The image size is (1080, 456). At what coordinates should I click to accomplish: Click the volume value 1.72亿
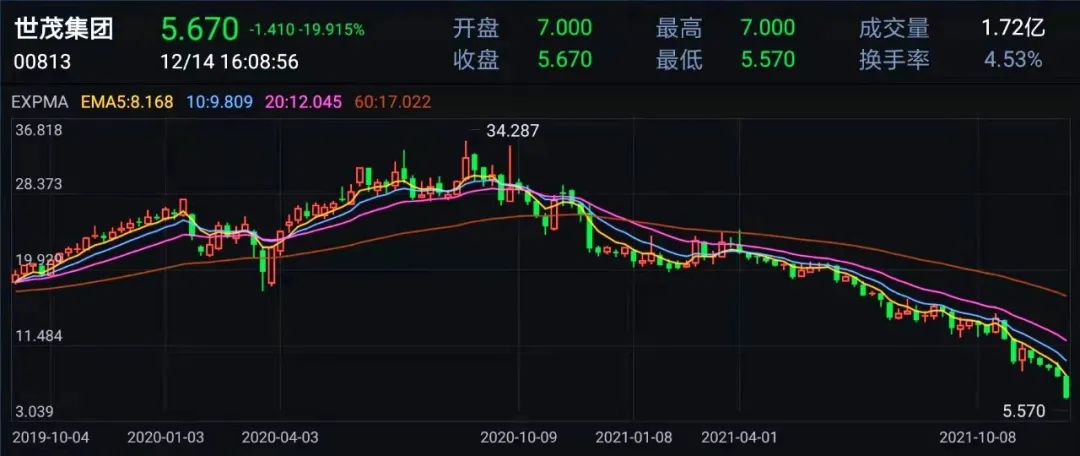pos(1013,28)
